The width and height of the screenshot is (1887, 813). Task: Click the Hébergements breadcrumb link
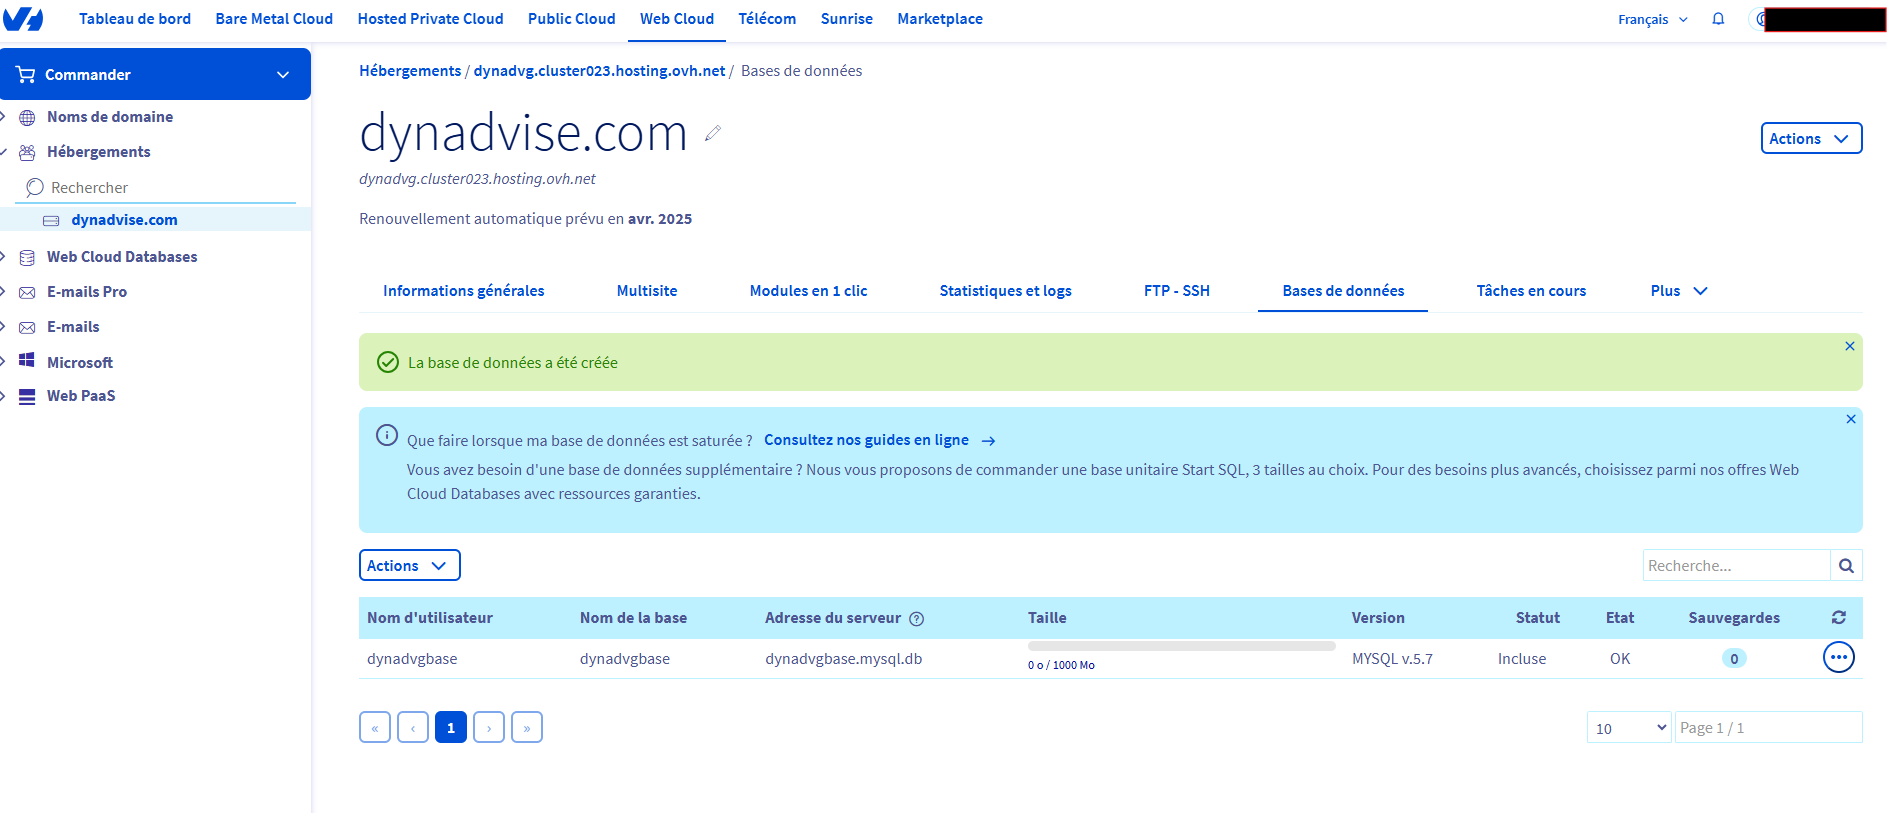pyautogui.click(x=410, y=71)
